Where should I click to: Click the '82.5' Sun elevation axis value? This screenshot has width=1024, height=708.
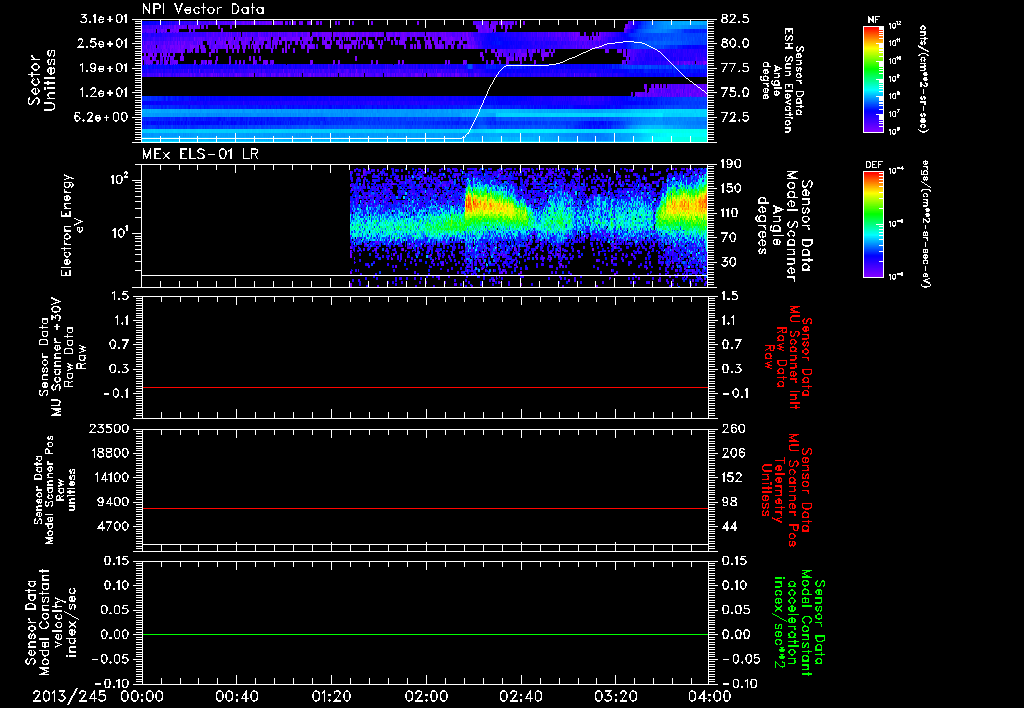pos(735,19)
